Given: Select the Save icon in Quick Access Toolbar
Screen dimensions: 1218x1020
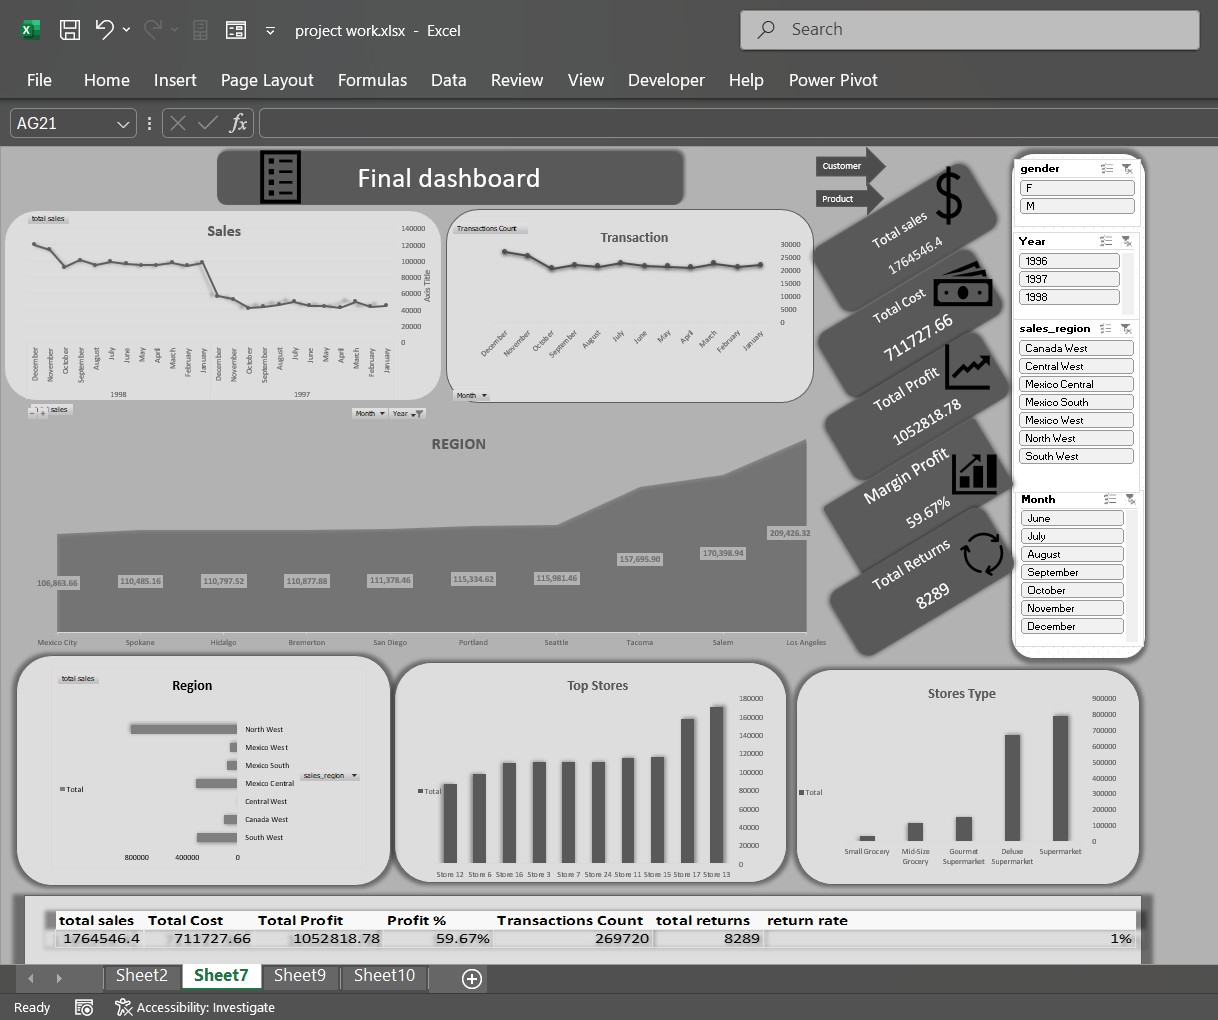Looking at the screenshot, I should click(x=69, y=29).
